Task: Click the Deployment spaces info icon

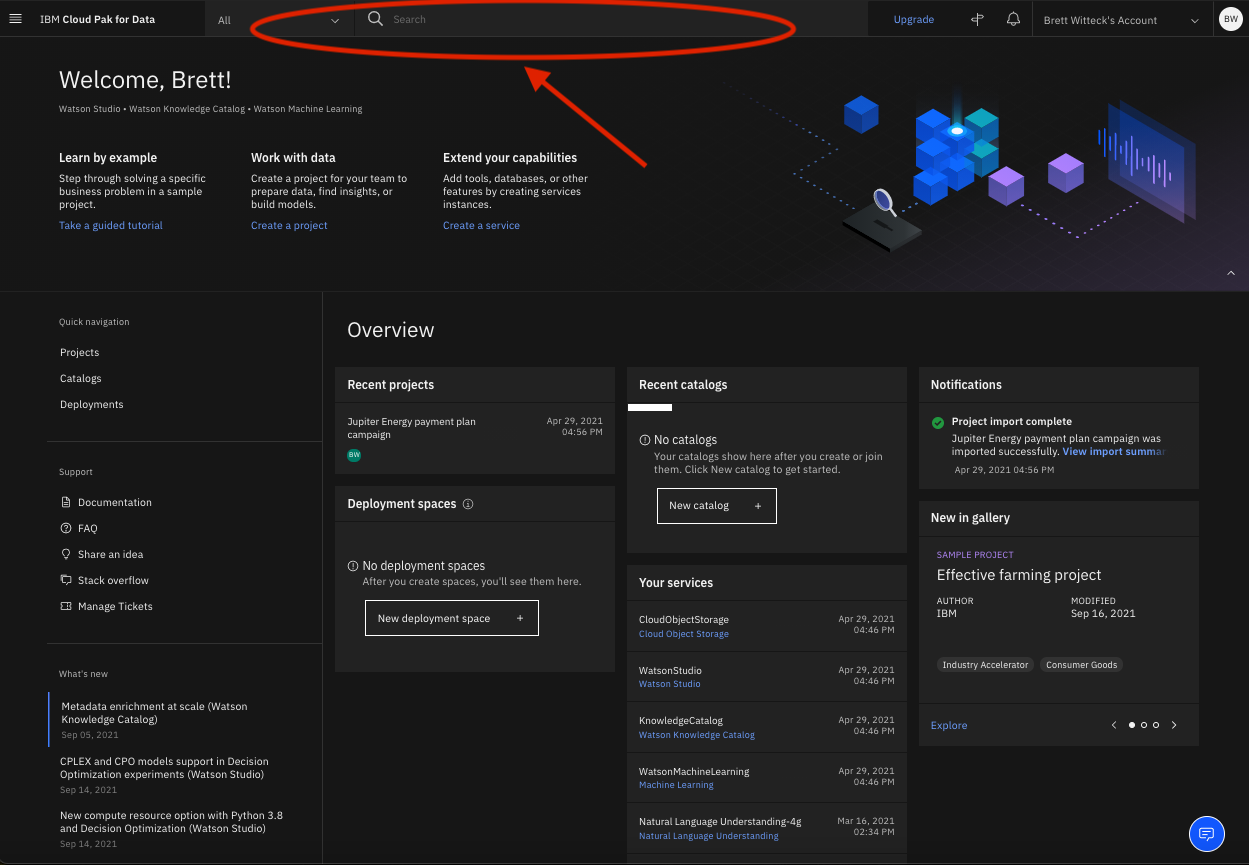Action: coord(468,504)
